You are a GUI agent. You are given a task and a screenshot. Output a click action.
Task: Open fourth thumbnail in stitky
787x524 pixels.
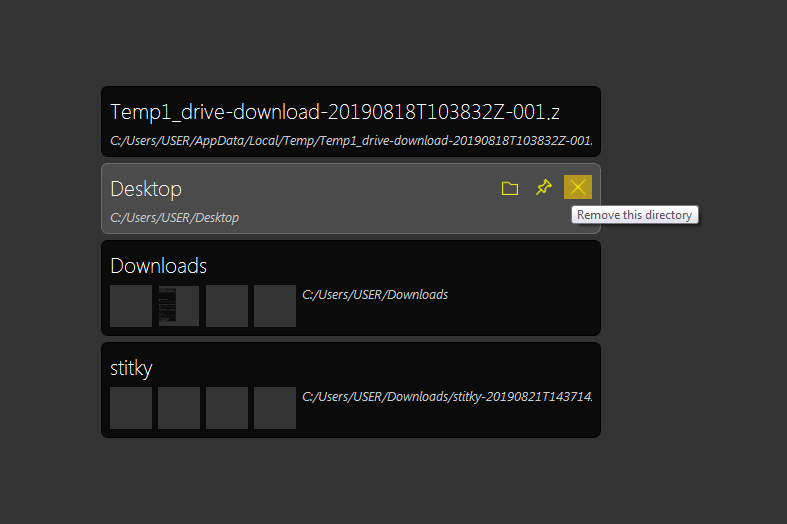[x=275, y=408]
